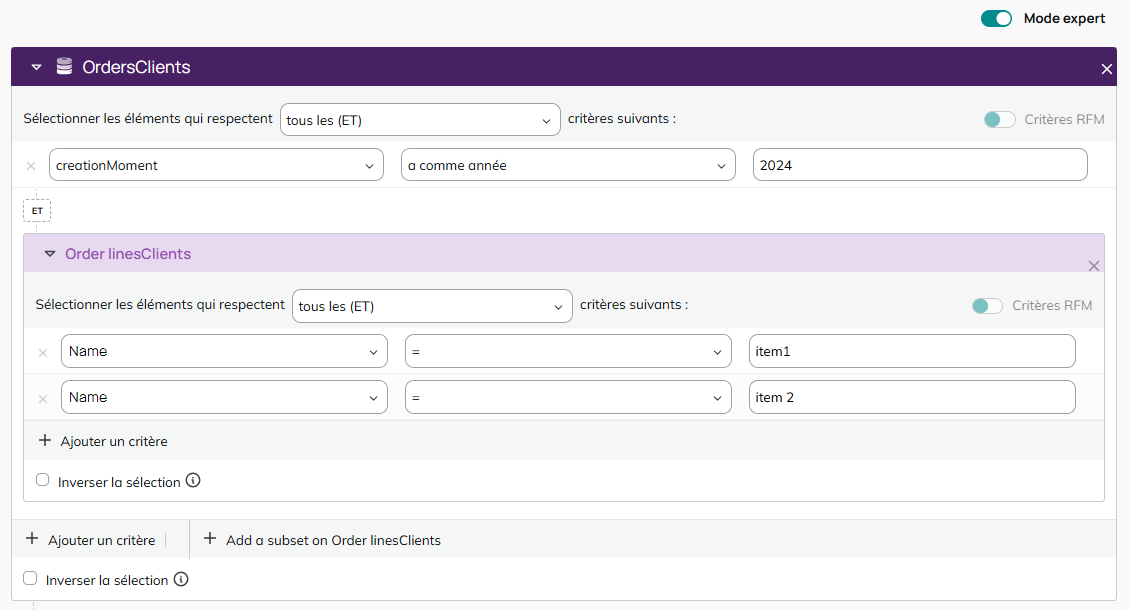Viewport: 1129px width, 610px height.
Task: Show info for Order linesClients Inverser la sélection
Action: 193,480
